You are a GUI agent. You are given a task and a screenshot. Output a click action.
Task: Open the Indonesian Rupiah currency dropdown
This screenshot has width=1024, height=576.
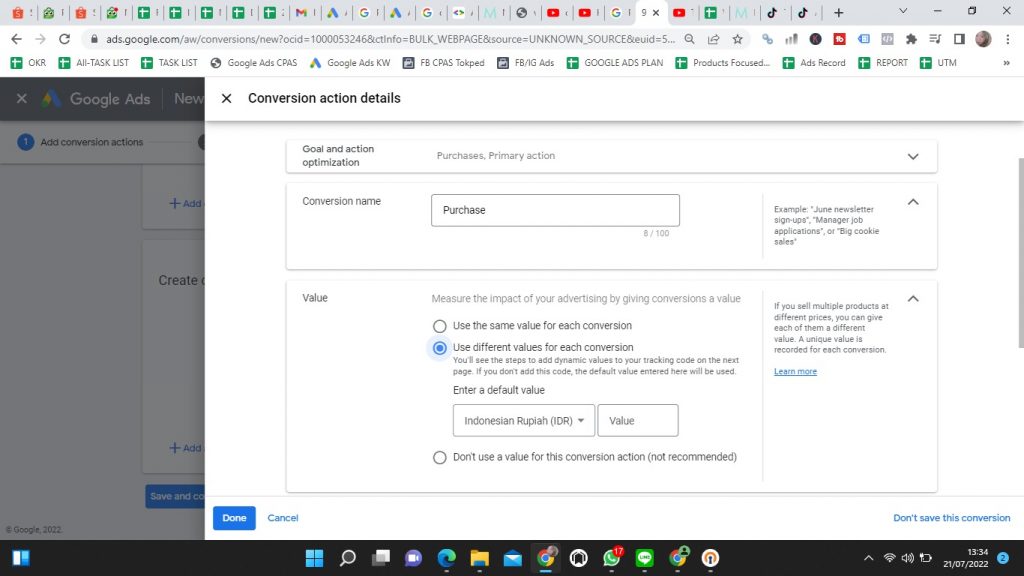(524, 421)
